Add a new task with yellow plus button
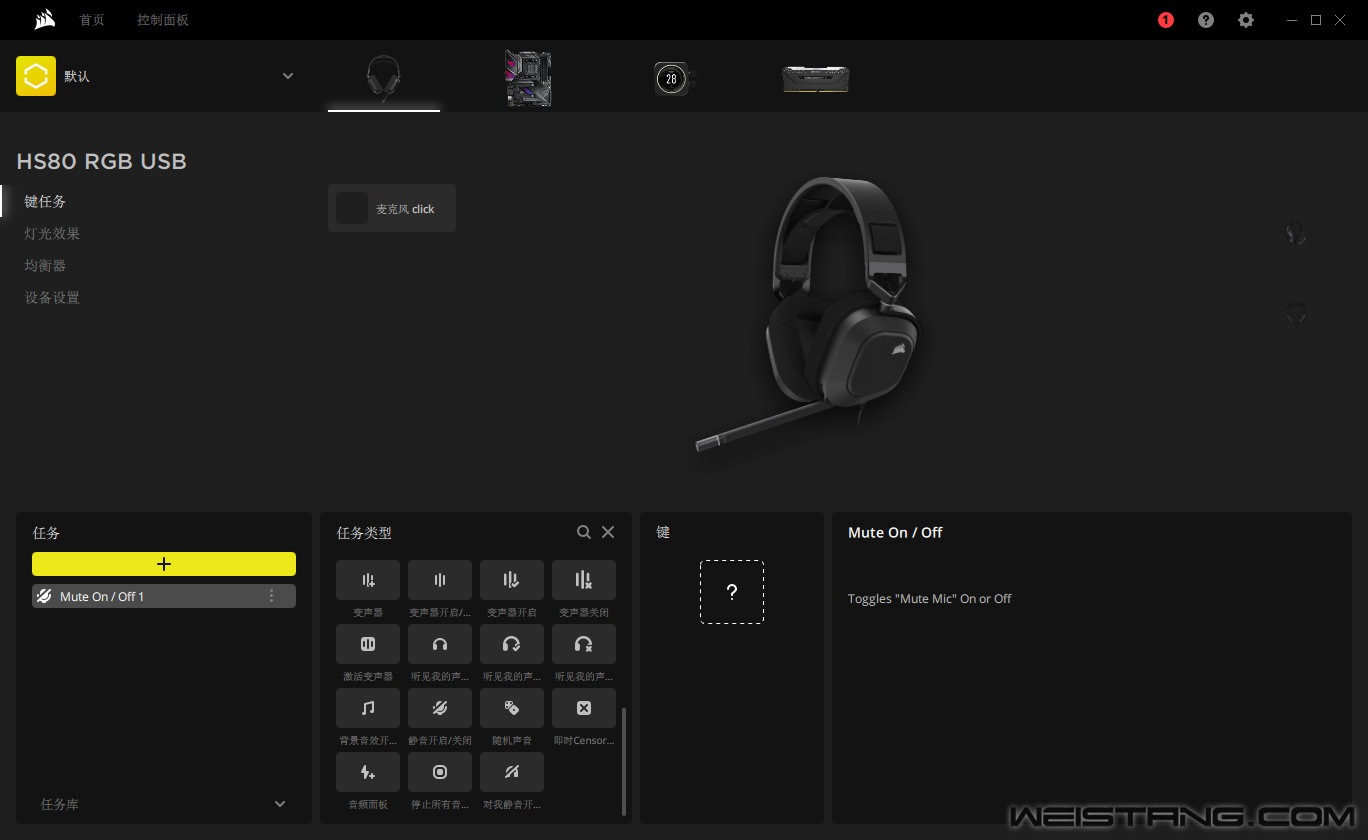The width and height of the screenshot is (1368, 840). tap(164, 564)
